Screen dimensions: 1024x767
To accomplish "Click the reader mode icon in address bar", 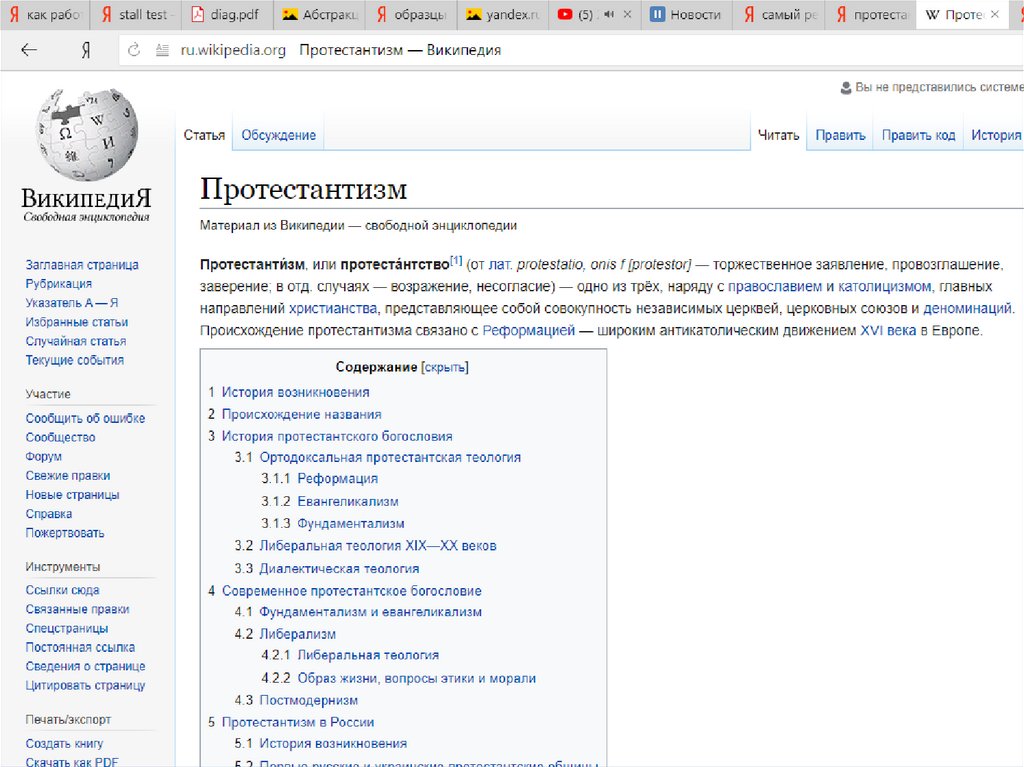I will point(160,51).
